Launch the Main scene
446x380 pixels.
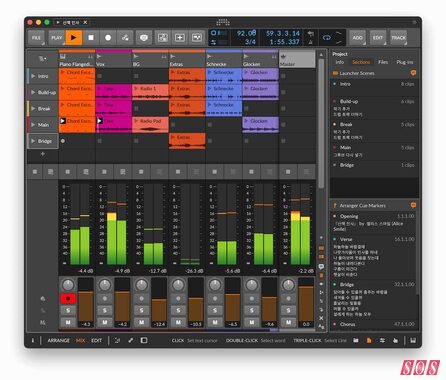tap(33, 125)
